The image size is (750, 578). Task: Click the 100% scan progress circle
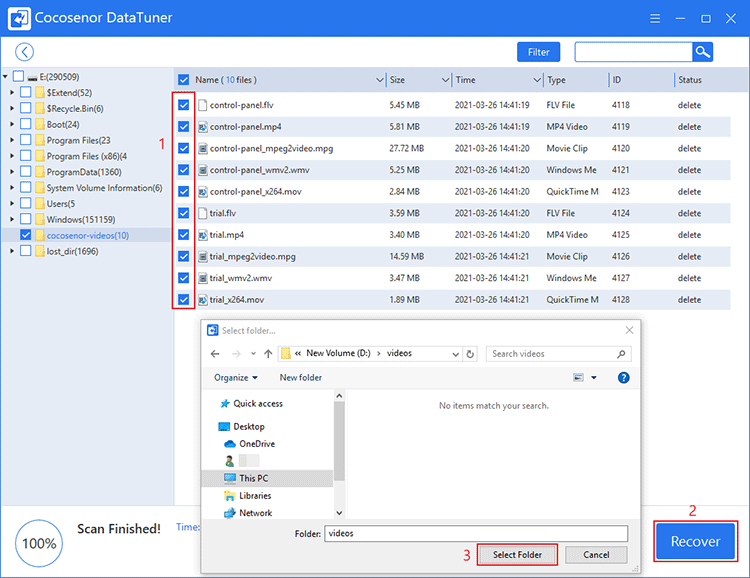39,543
